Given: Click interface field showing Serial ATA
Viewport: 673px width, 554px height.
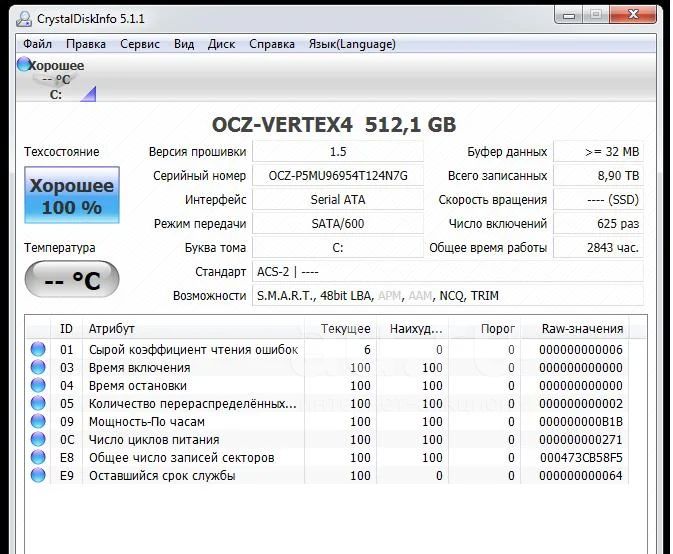Looking at the screenshot, I should [x=338, y=200].
